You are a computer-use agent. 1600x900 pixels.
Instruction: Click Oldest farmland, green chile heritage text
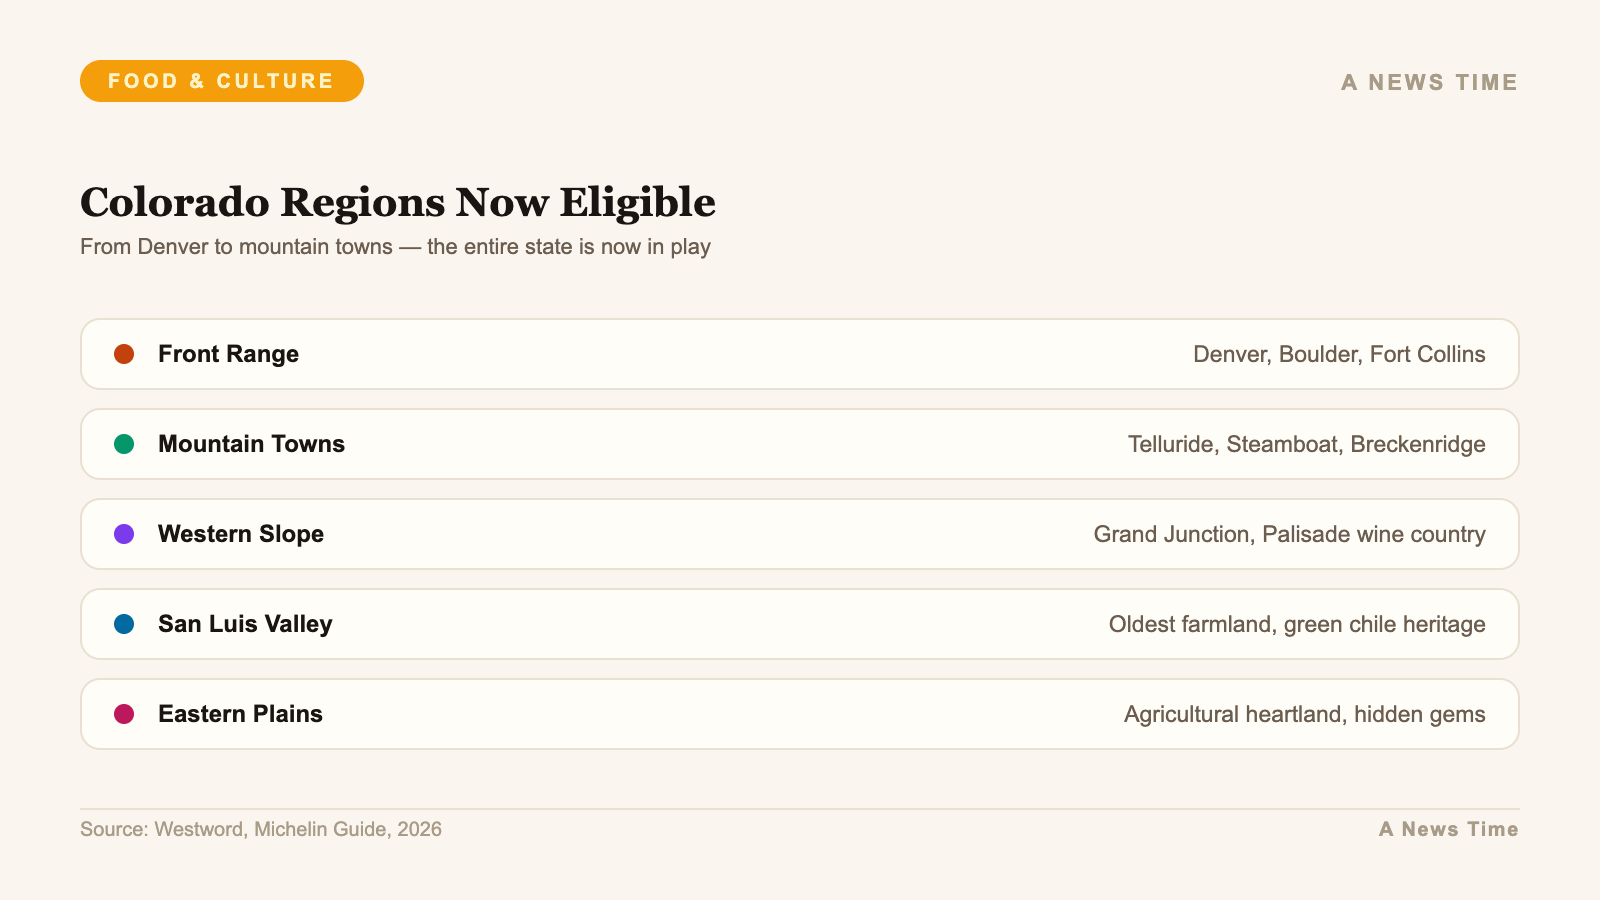point(1297,624)
